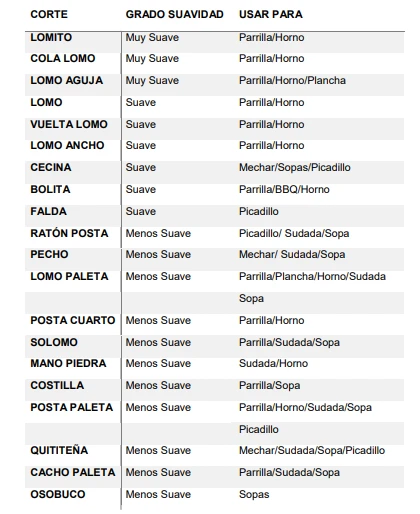Select the PECHO row label

(x=49, y=254)
